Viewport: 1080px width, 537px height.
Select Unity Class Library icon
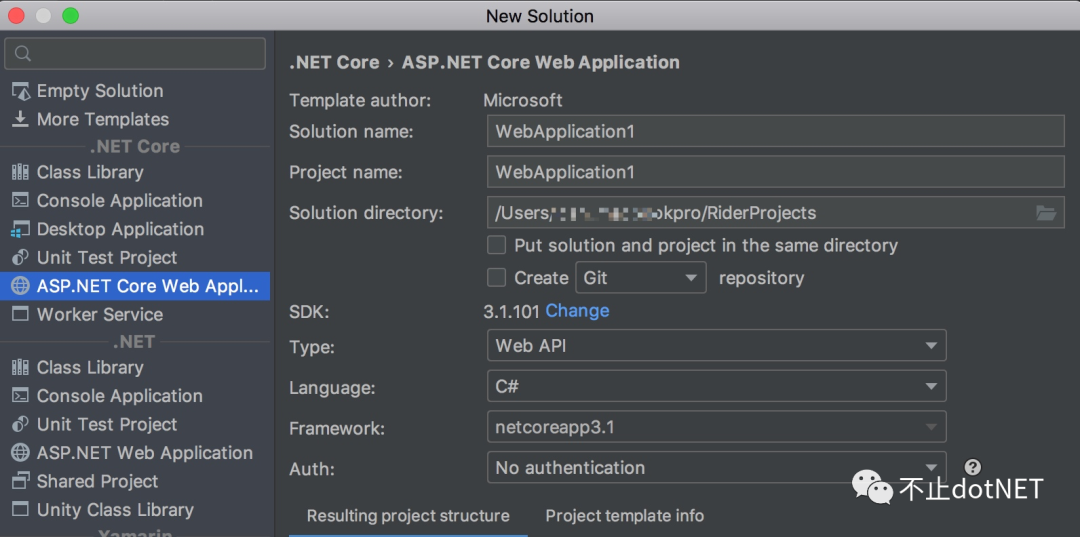pyautogui.click(x=20, y=509)
